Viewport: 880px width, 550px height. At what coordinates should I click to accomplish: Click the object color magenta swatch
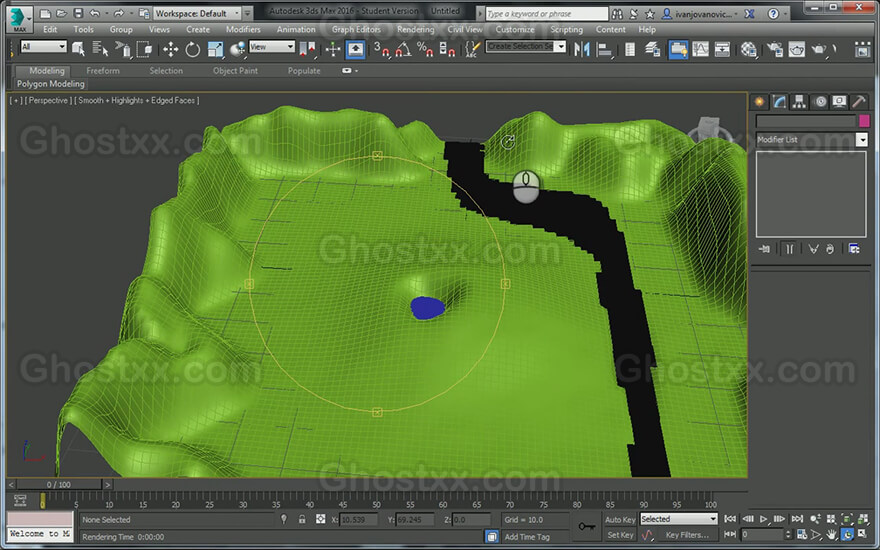[864, 121]
